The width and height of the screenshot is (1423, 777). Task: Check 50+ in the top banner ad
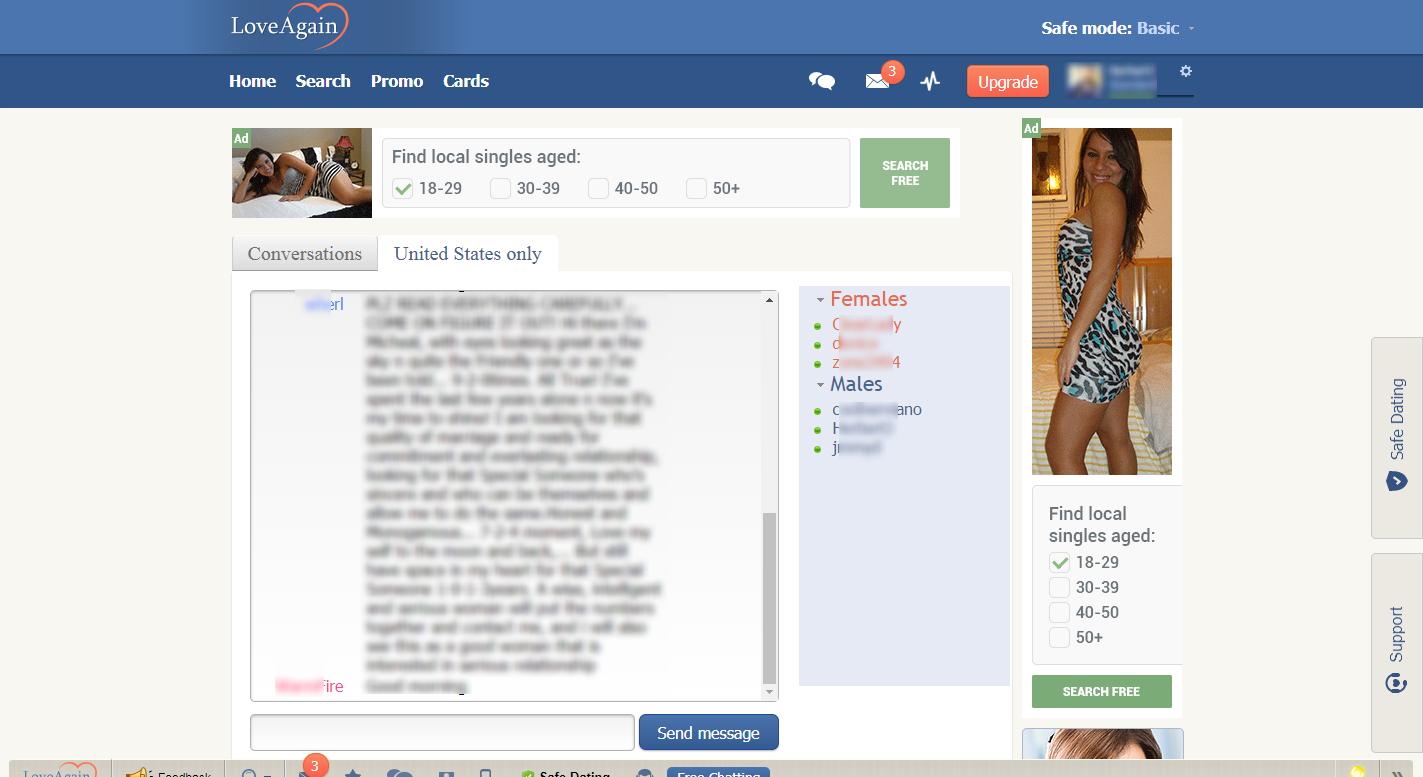point(696,188)
